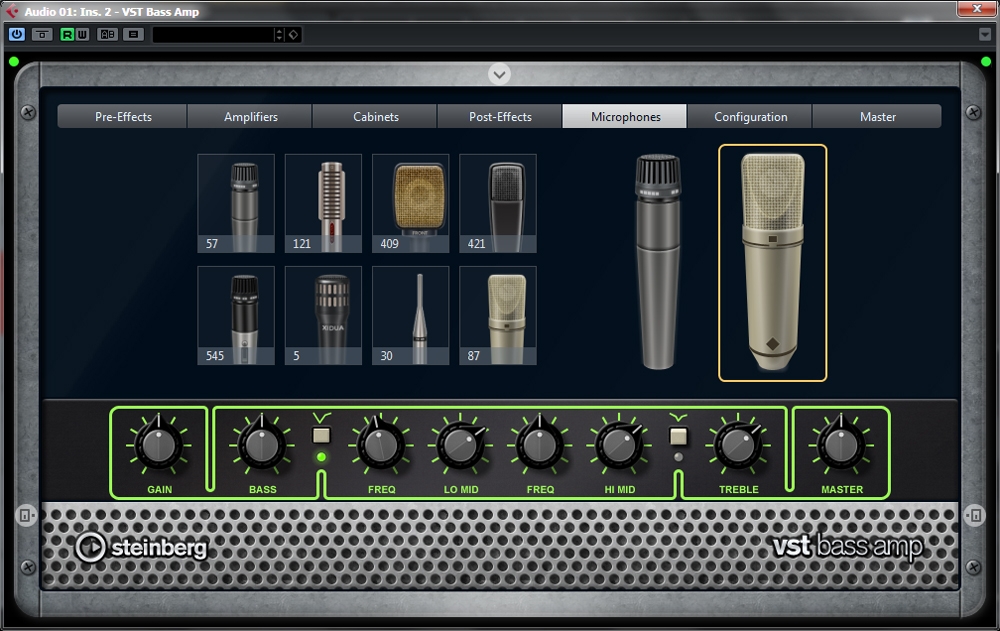The image size is (1000, 631).
Task: Click the LO MID knob
Action: click(460, 445)
